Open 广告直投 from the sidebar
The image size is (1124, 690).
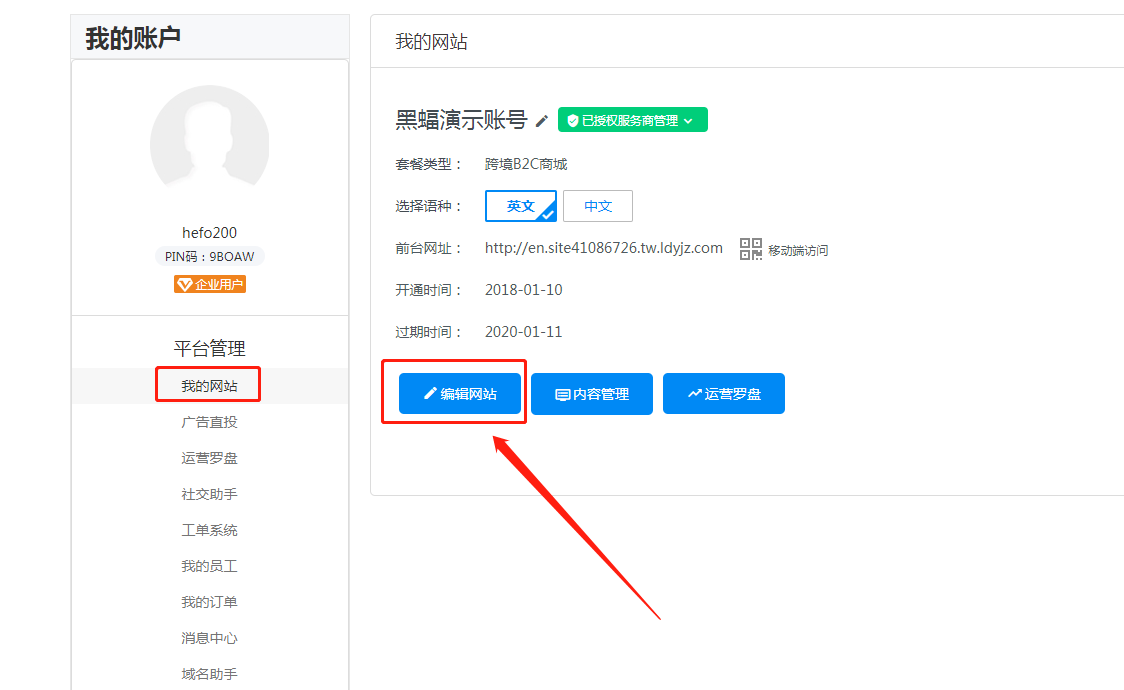click(x=208, y=421)
